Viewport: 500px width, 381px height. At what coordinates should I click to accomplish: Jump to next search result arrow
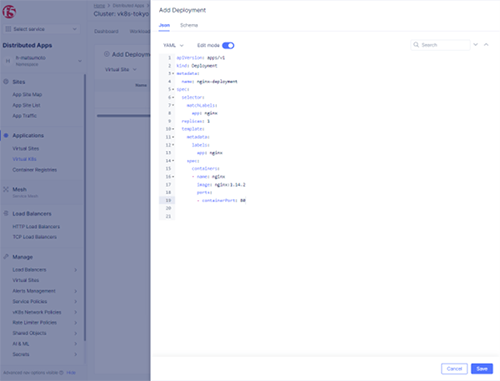pyautogui.click(x=476, y=45)
